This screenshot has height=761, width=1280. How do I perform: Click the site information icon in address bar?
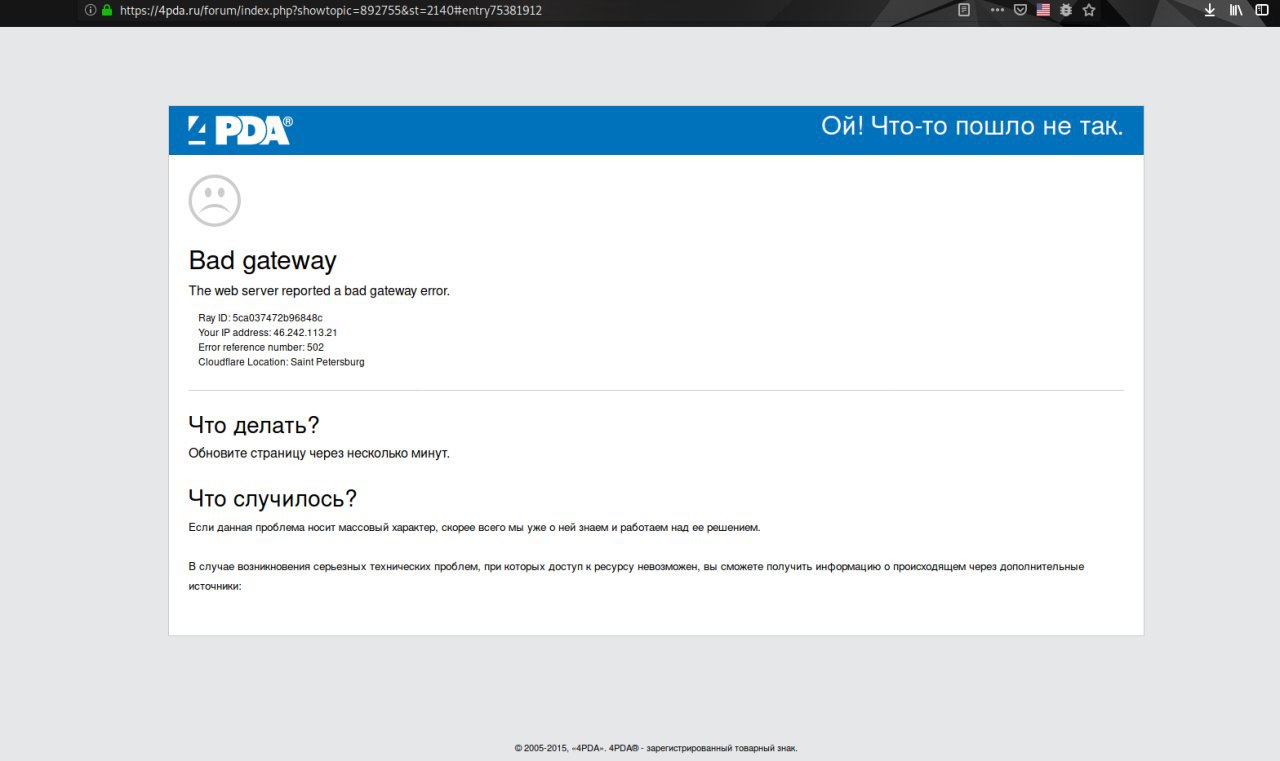(x=90, y=10)
